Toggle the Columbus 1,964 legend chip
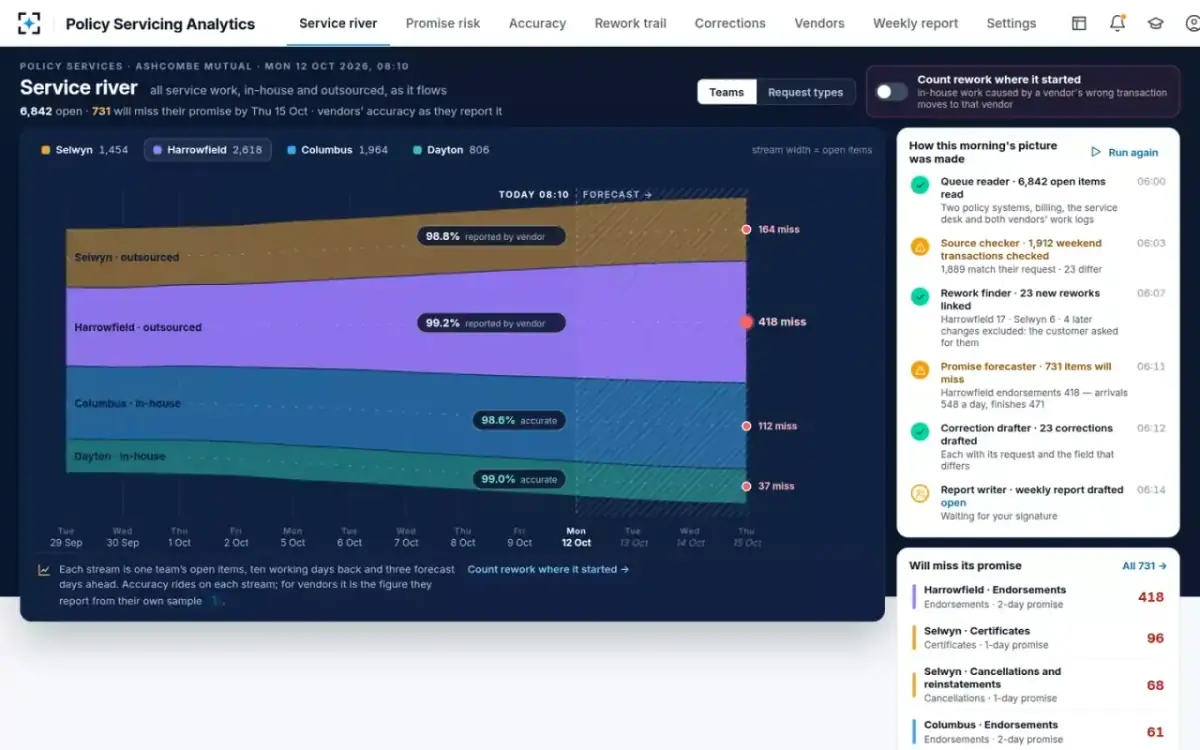The height and width of the screenshot is (750, 1200). coord(337,150)
